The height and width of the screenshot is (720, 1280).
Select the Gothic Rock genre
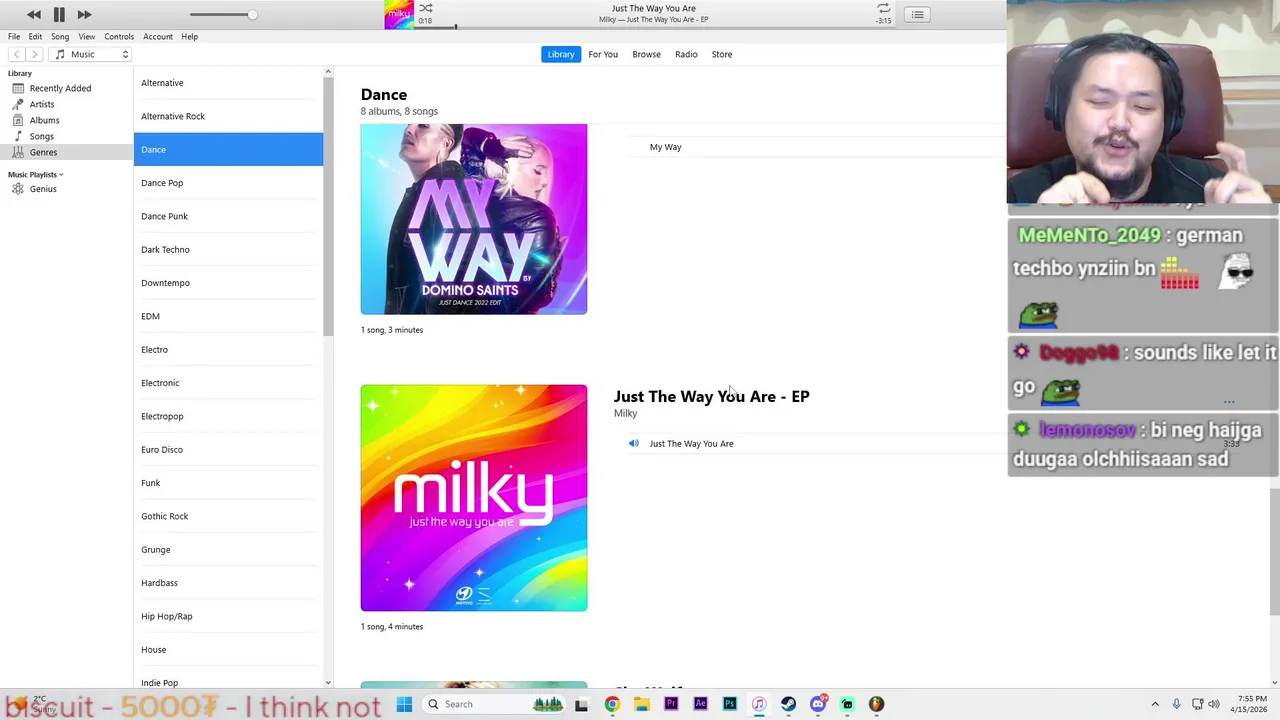(228, 516)
